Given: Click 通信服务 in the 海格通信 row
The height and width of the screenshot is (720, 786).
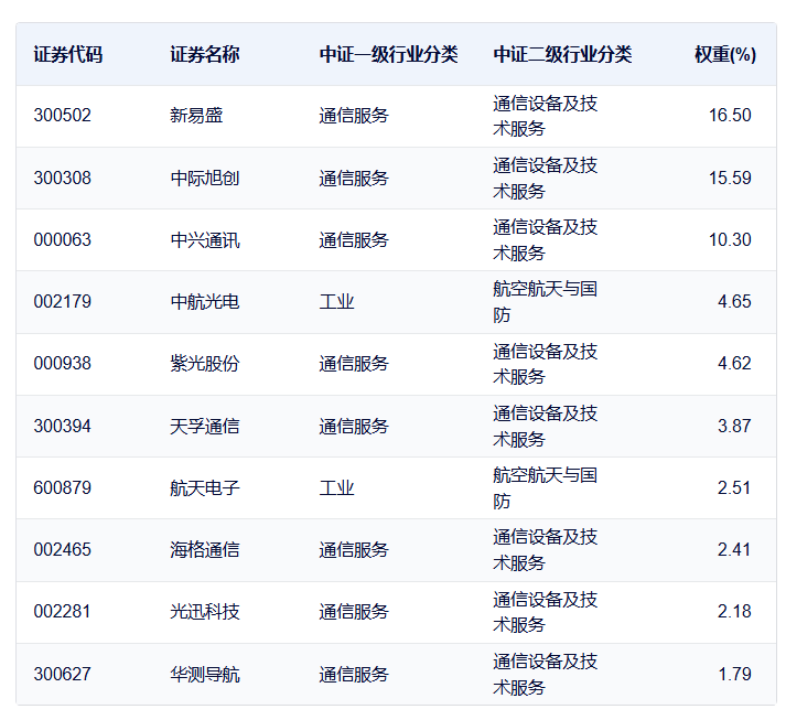Looking at the screenshot, I should coord(354,550).
